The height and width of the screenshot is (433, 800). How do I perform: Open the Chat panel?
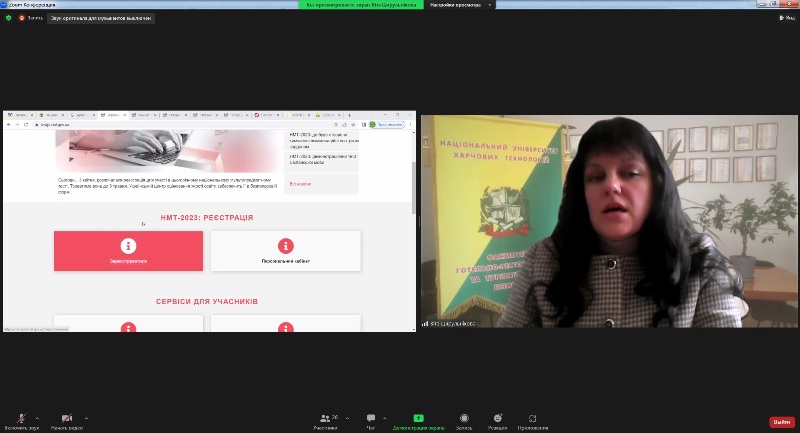tap(371, 421)
